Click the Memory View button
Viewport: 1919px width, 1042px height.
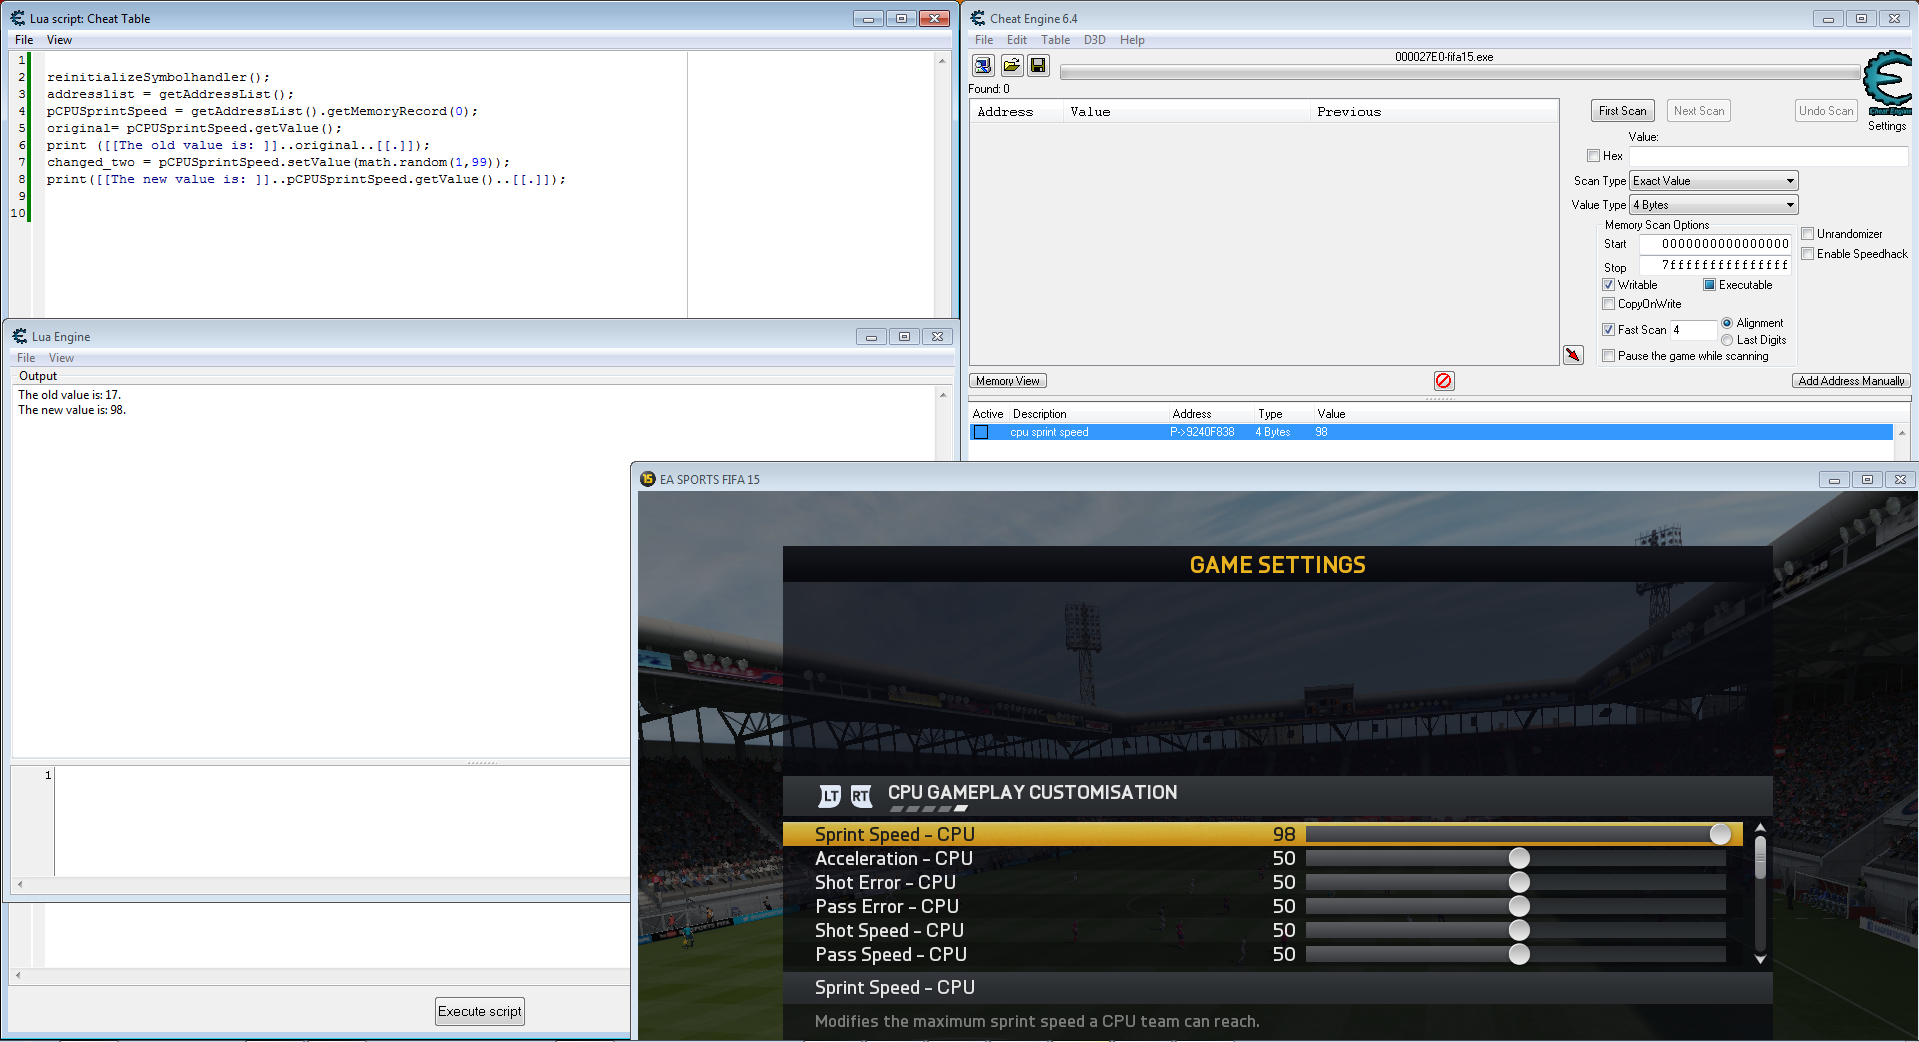1007,381
